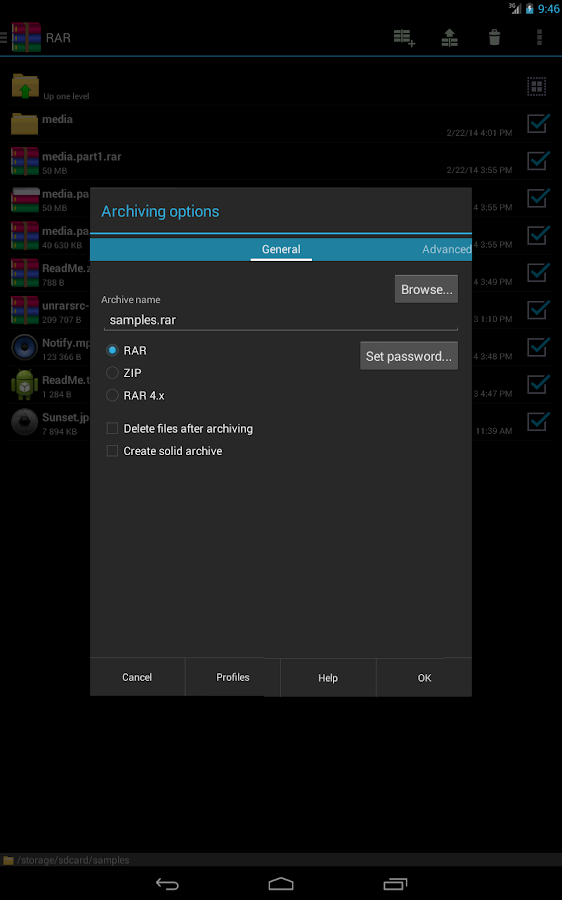Tap the select-all grid icon

537,87
